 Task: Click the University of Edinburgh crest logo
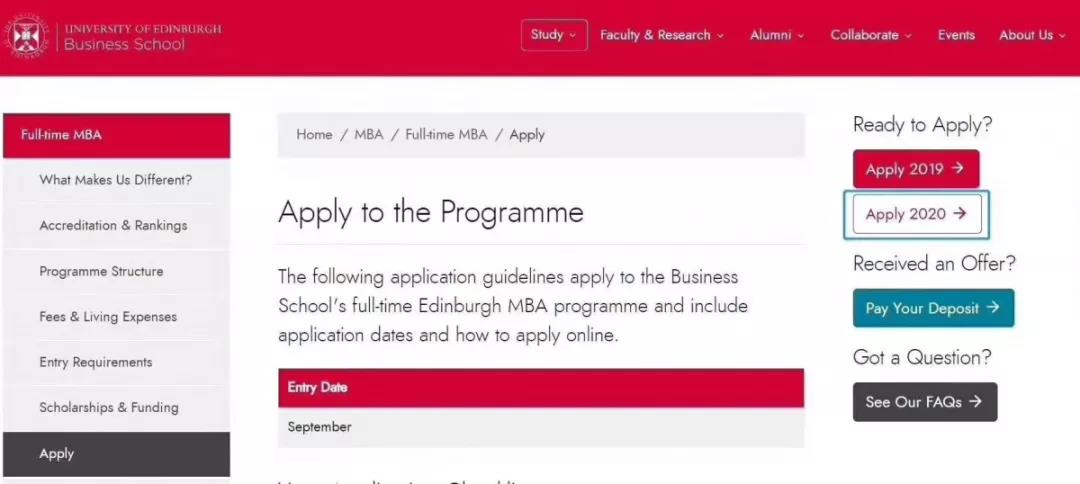tap(27, 36)
